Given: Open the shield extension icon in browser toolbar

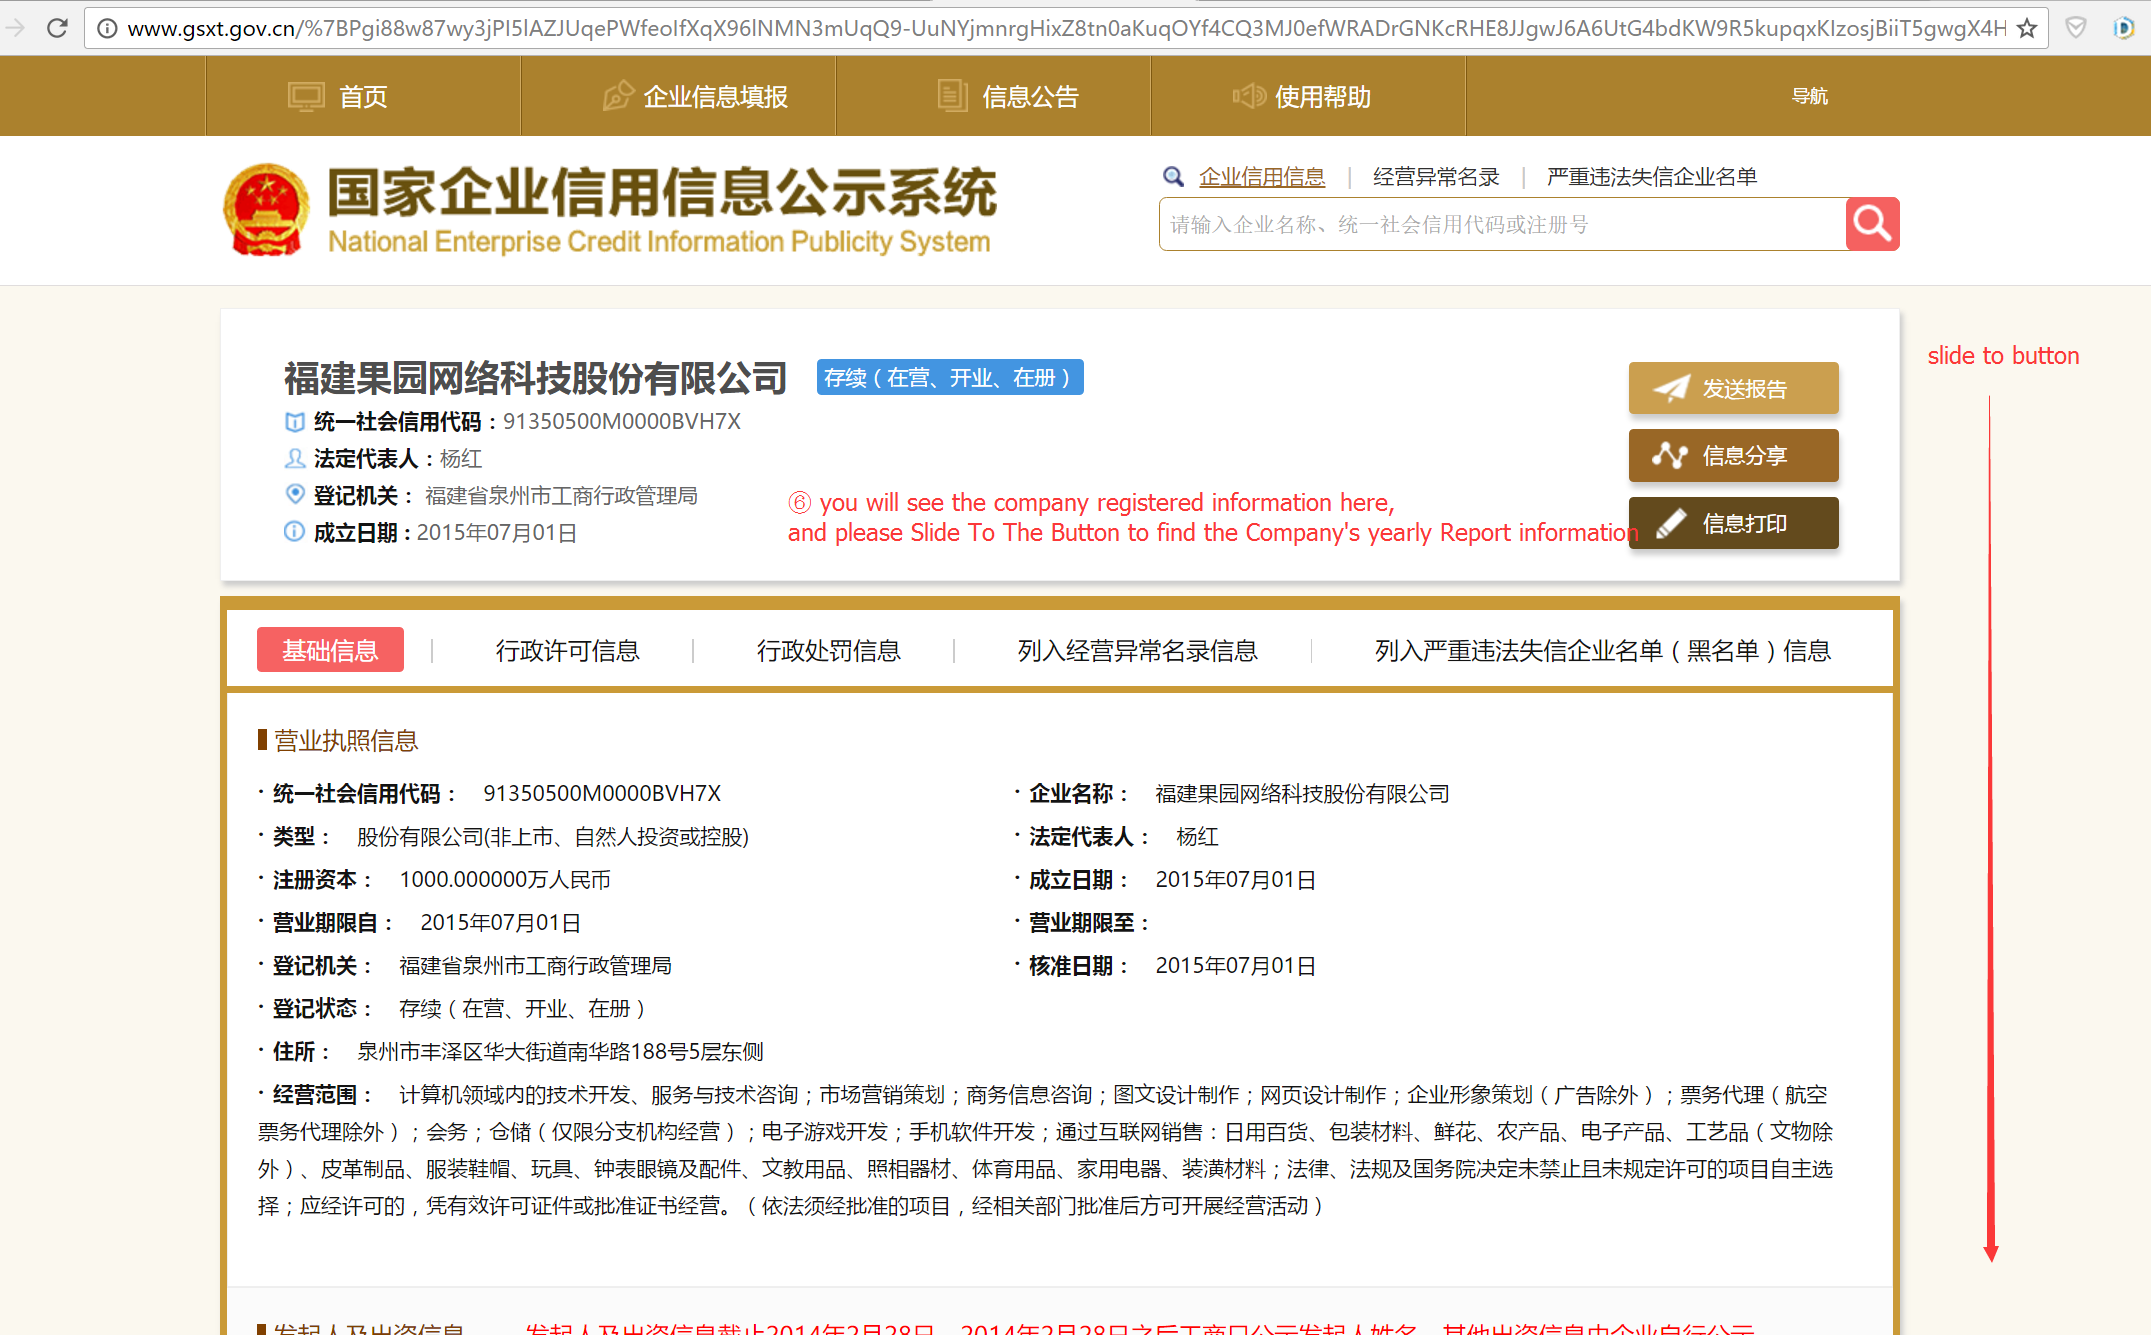Looking at the screenshot, I should pyautogui.click(x=2076, y=28).
